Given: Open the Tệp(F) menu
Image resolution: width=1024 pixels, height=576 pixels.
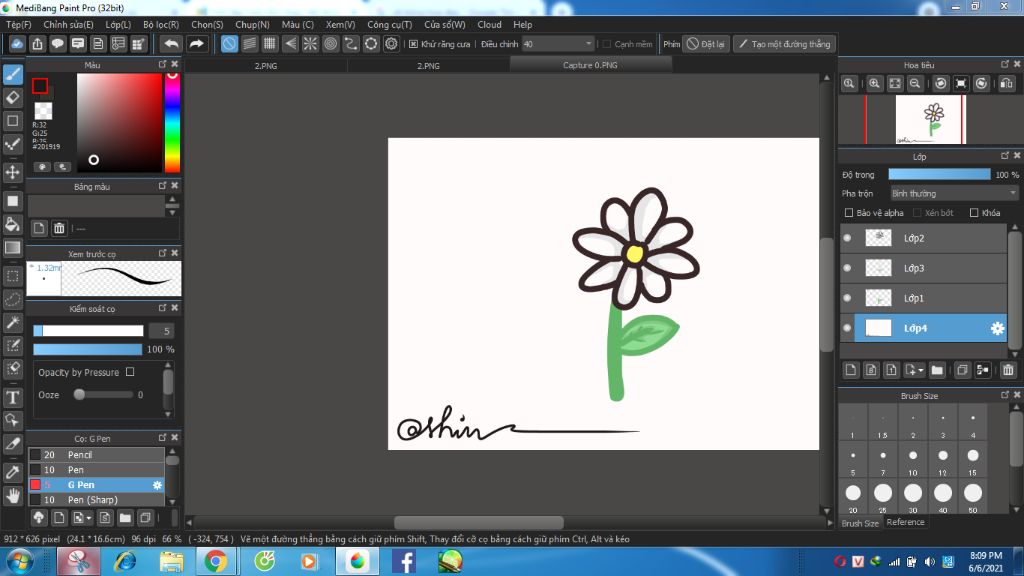Looking at the screenshot, I should pos(19,25).
